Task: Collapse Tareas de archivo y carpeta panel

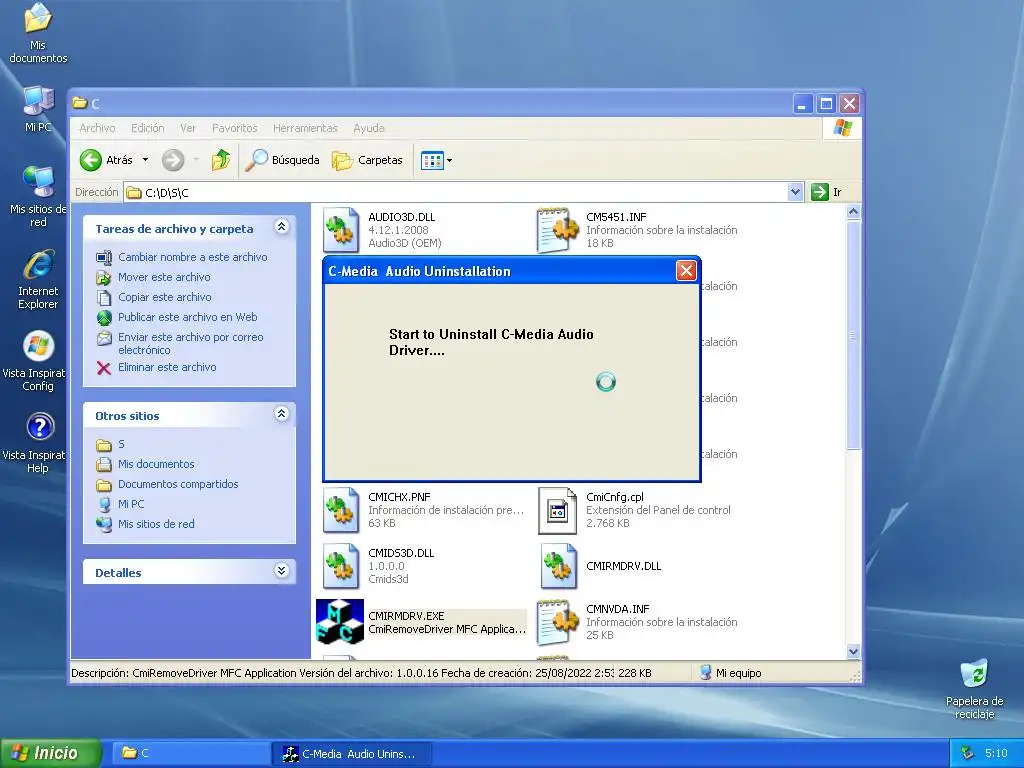Action: 281,227
